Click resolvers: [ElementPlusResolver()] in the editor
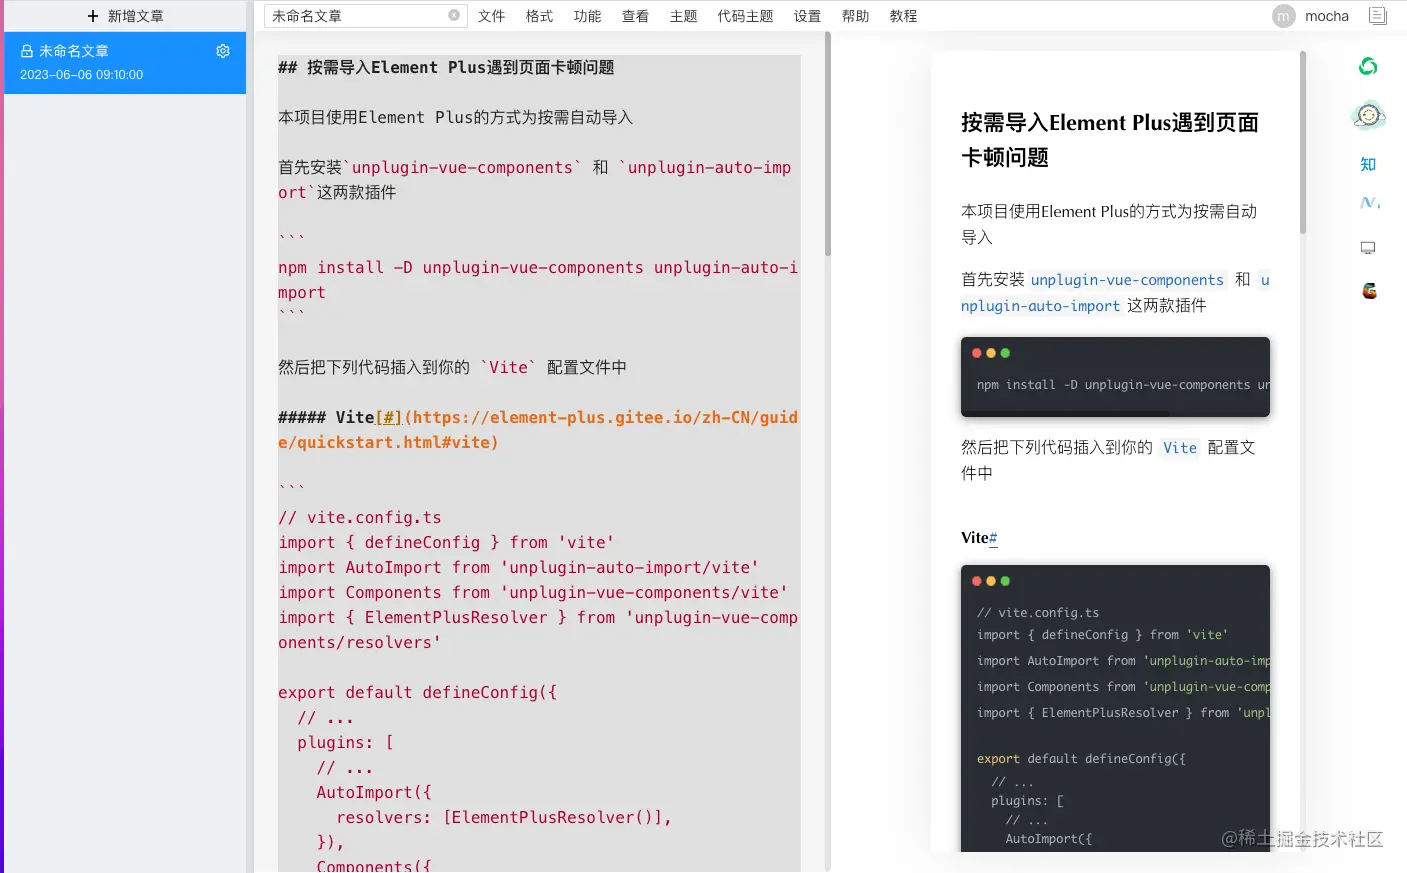 point(504,818)
